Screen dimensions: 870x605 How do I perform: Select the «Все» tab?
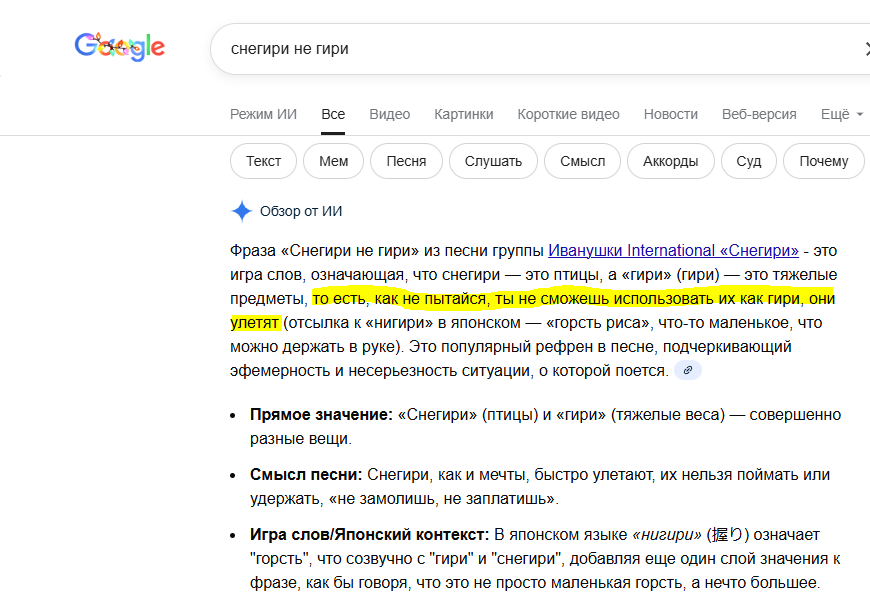333,114
